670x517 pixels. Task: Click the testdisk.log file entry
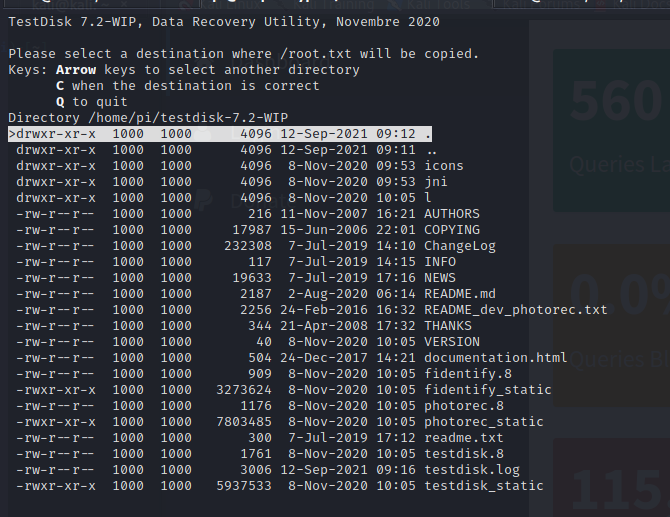[x=471, y=469]
